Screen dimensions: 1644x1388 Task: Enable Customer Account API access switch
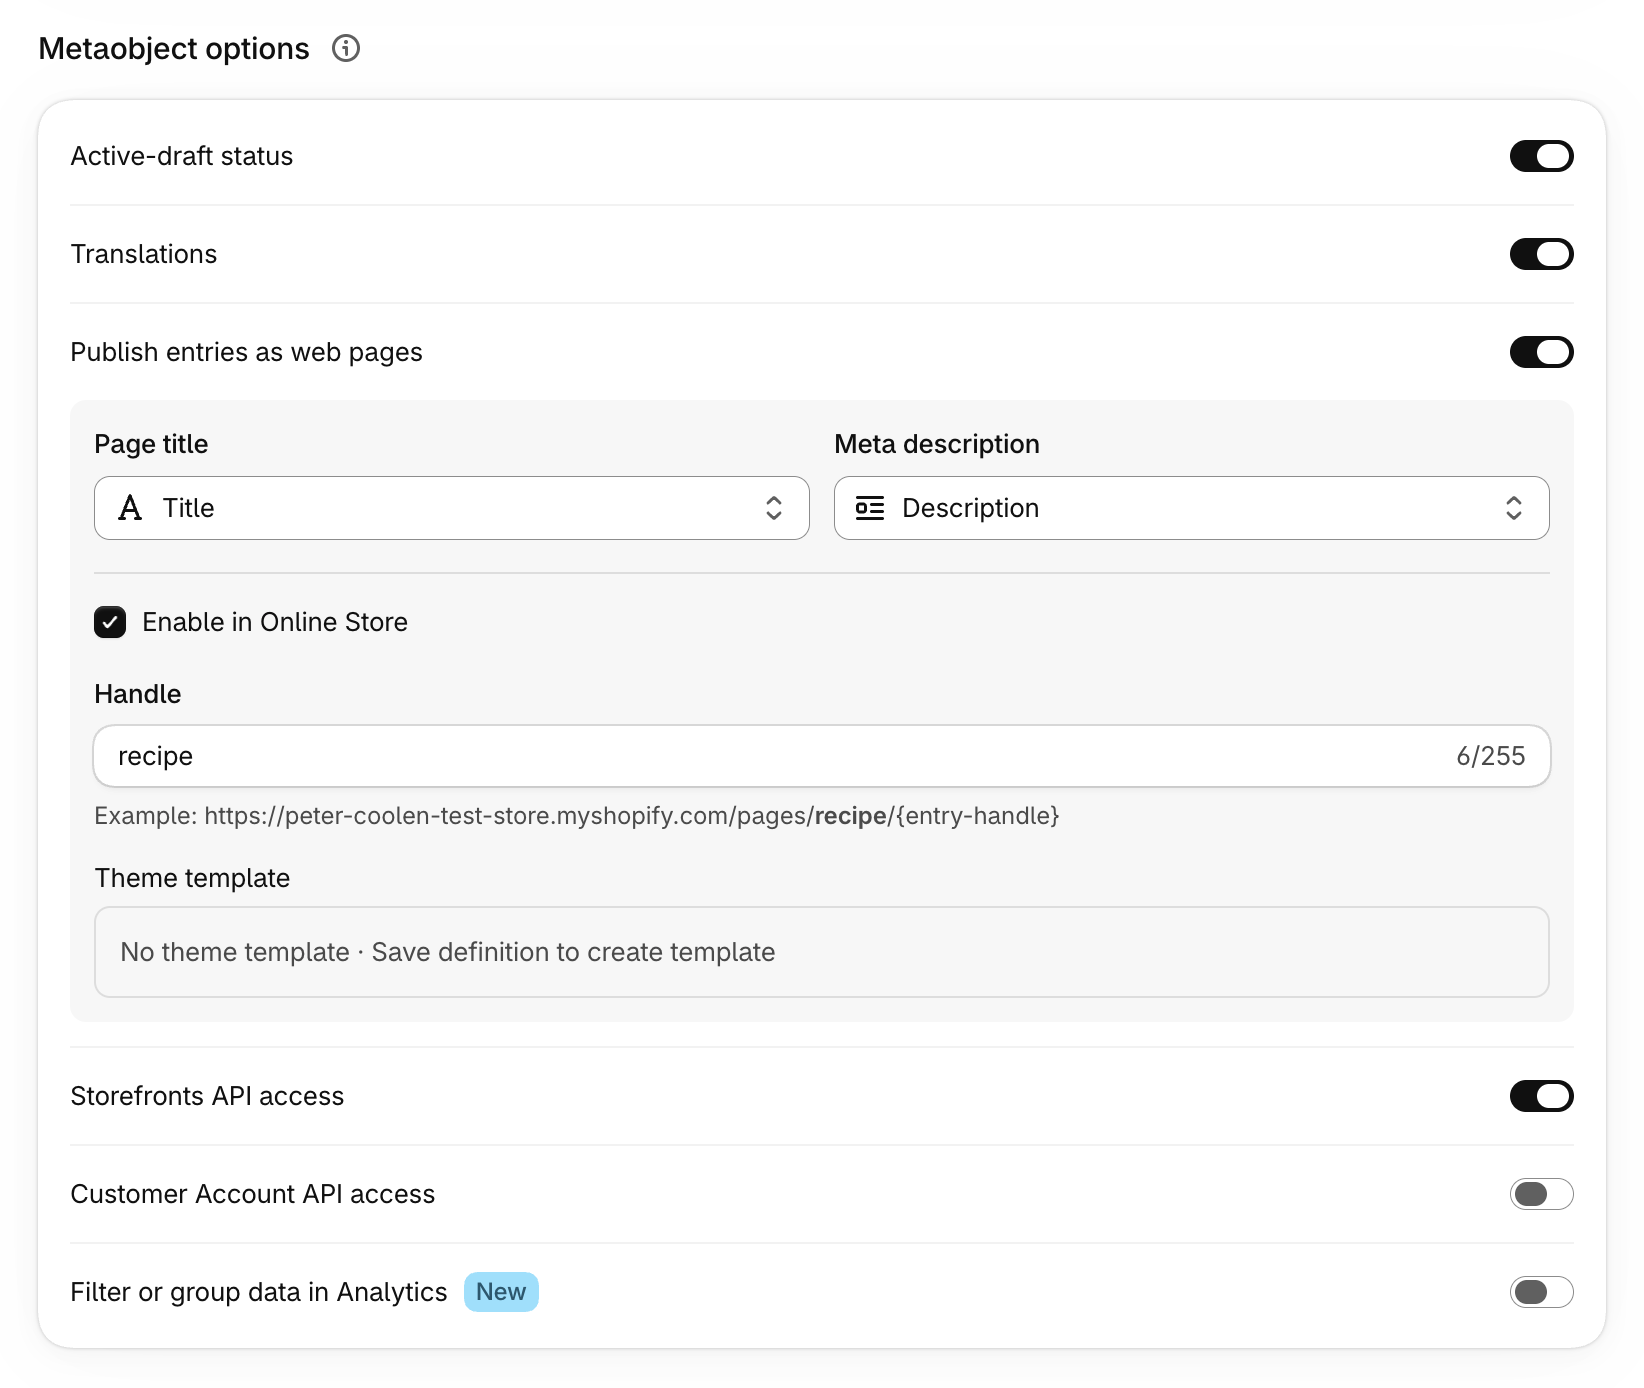[1541, 1194]
